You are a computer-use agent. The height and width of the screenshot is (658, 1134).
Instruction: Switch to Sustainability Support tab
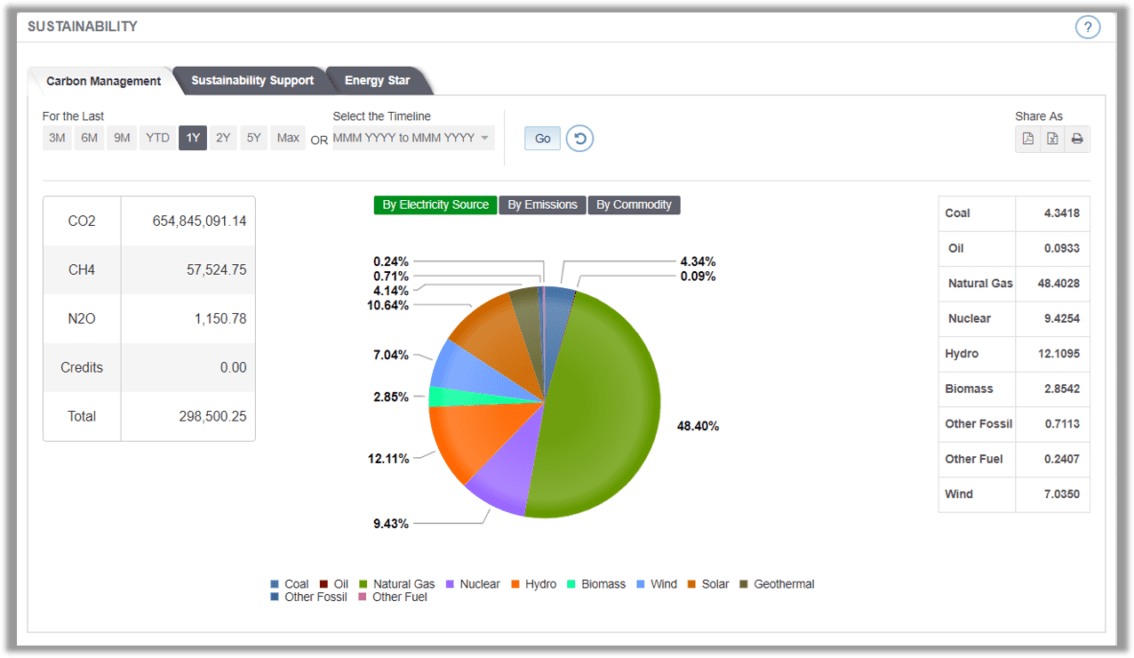click(x=252, y=81)
